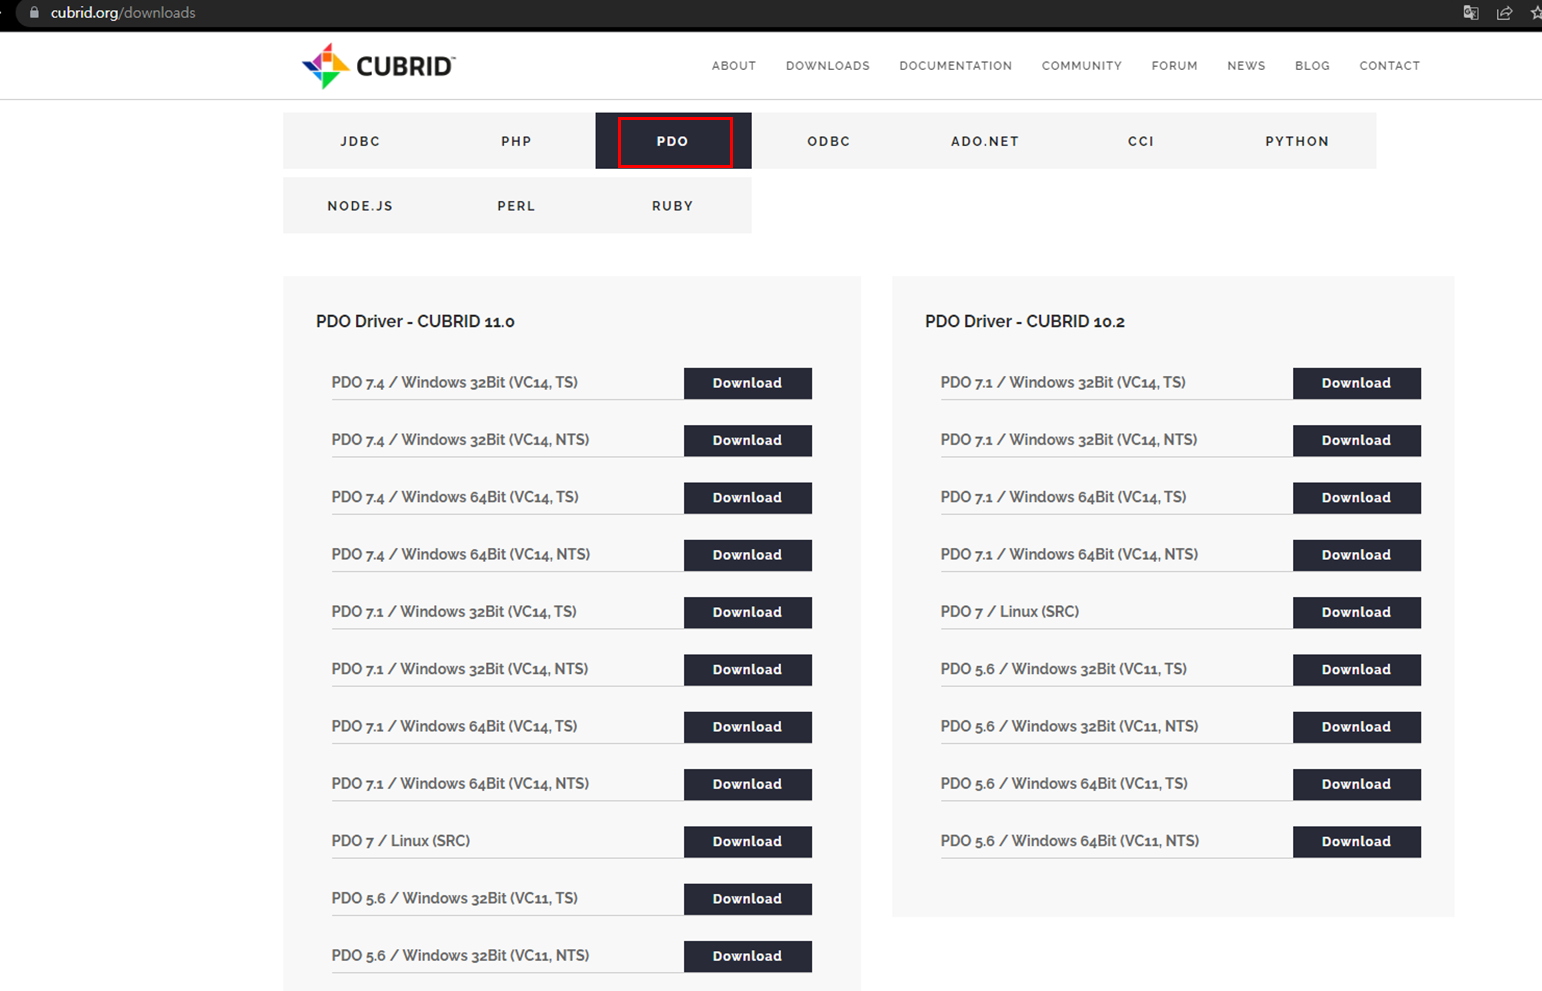Image resolution: width=1542 pixels, height=991 pixels.
Task: Open the DOCUMENTATION menu
Action: 956,66
